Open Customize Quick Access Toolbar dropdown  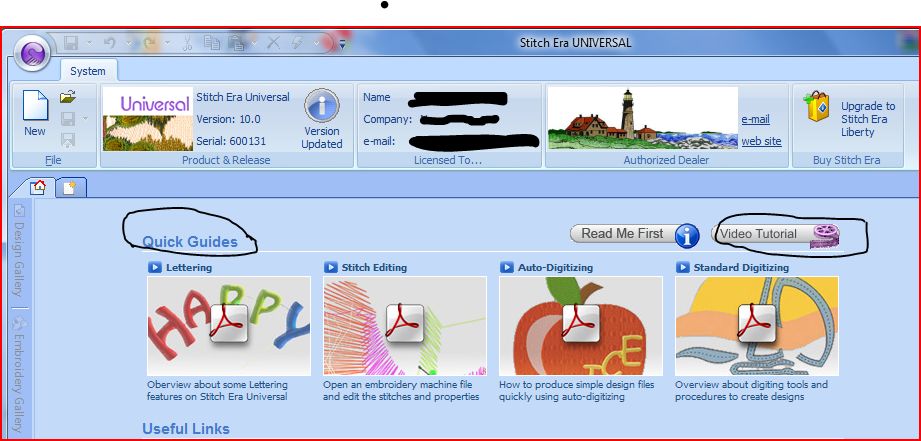tap(342, 43)
